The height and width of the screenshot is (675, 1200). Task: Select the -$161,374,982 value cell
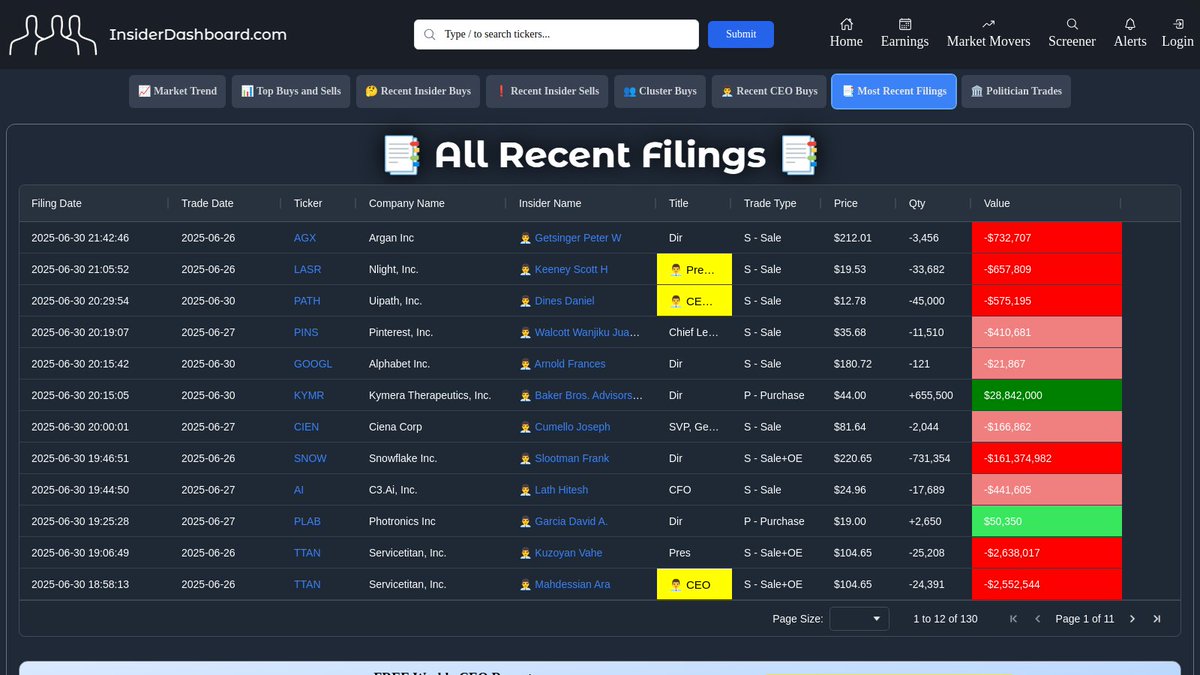click(x=1047, y=458)
